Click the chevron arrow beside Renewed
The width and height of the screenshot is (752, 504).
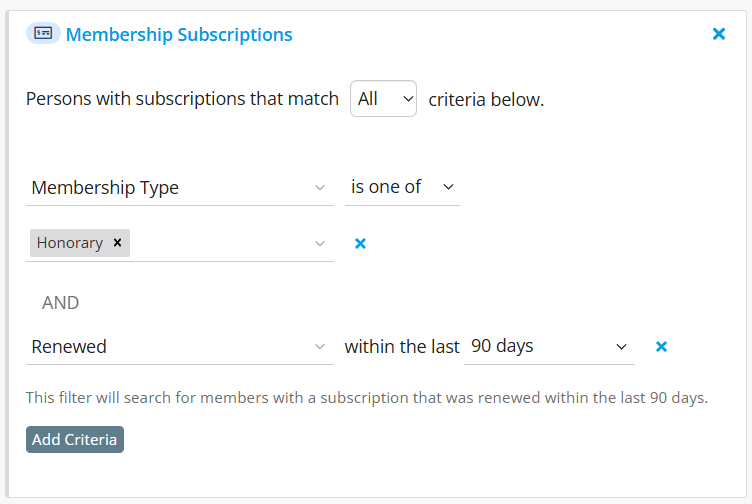pos(320,346)
